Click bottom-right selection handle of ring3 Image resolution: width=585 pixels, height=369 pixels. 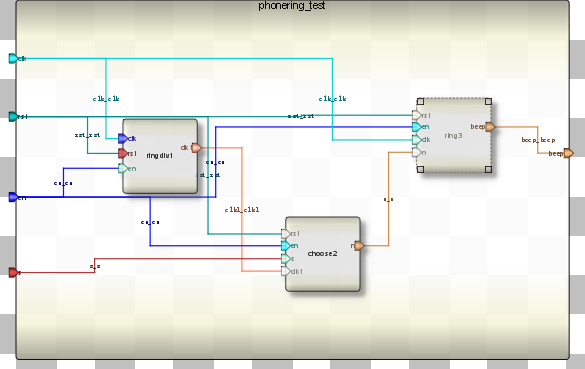coord(488,169)
